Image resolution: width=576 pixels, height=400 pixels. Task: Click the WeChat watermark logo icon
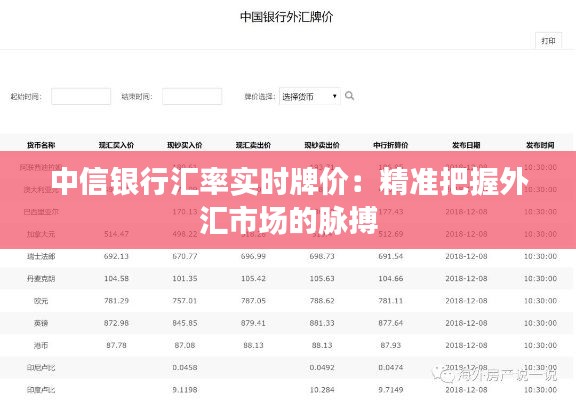pyautogui.click(x=443, y=374)
